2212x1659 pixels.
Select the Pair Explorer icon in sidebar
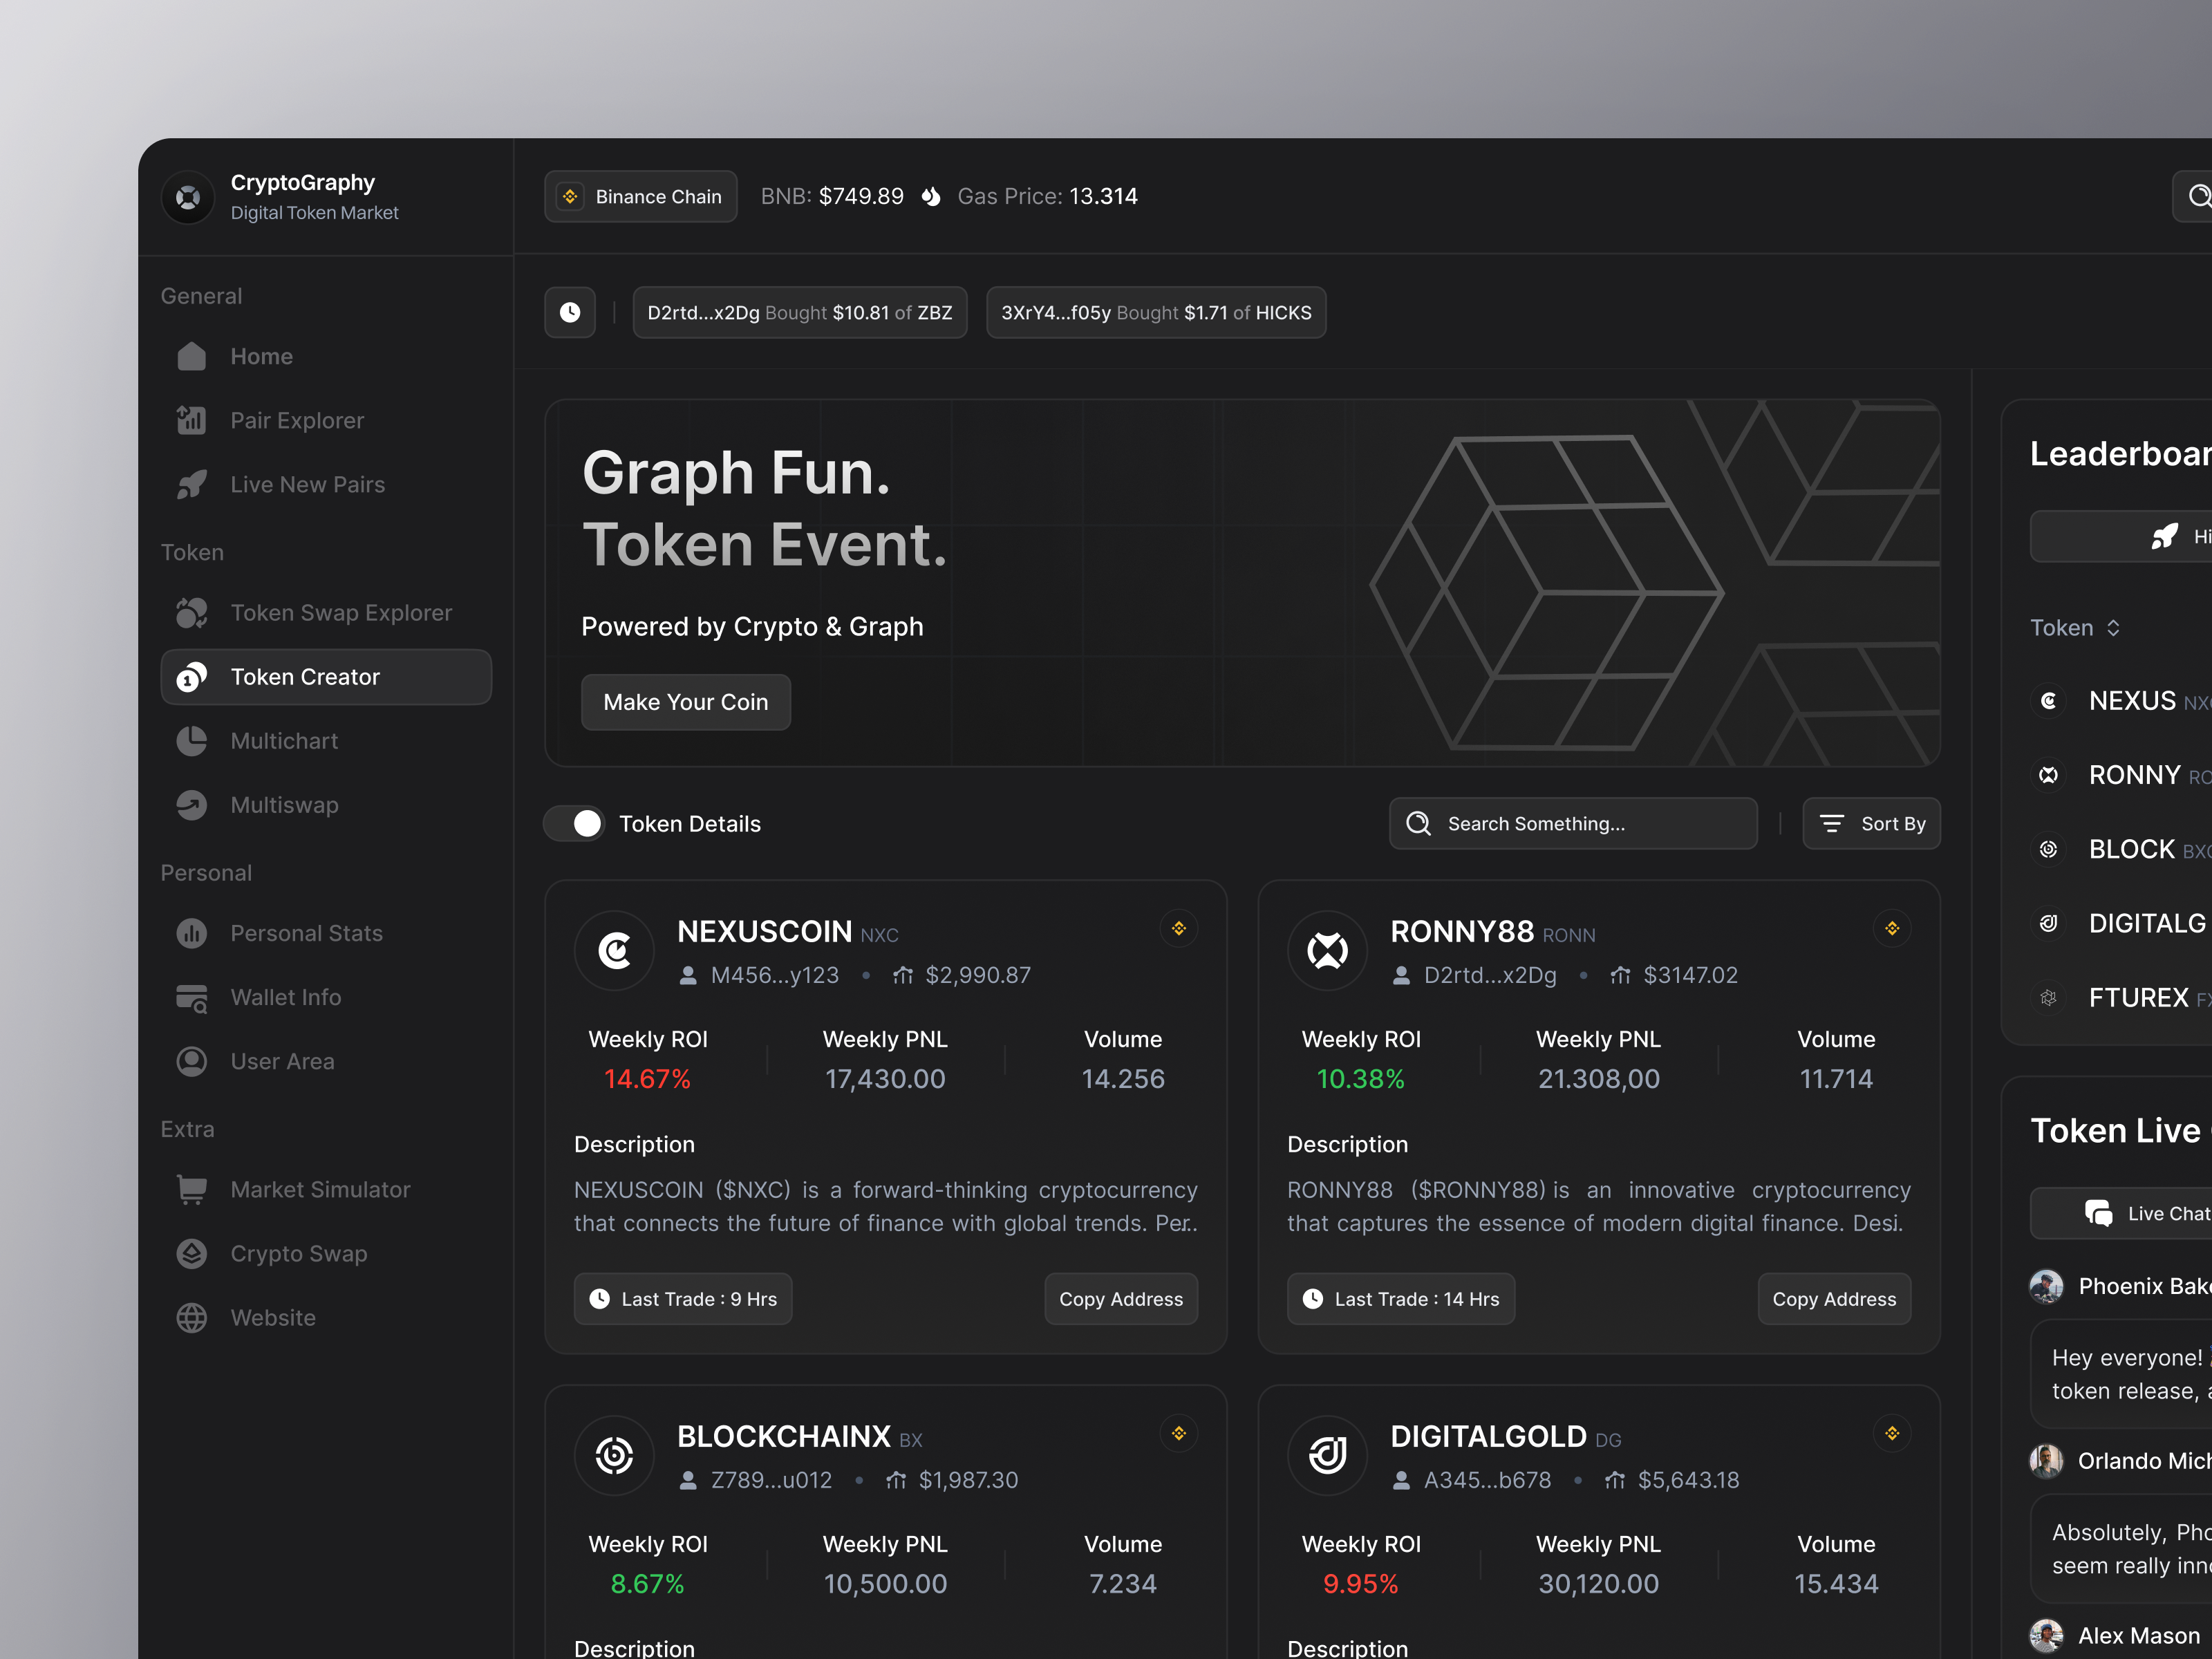pyautogui.click(x=191, y=420)
